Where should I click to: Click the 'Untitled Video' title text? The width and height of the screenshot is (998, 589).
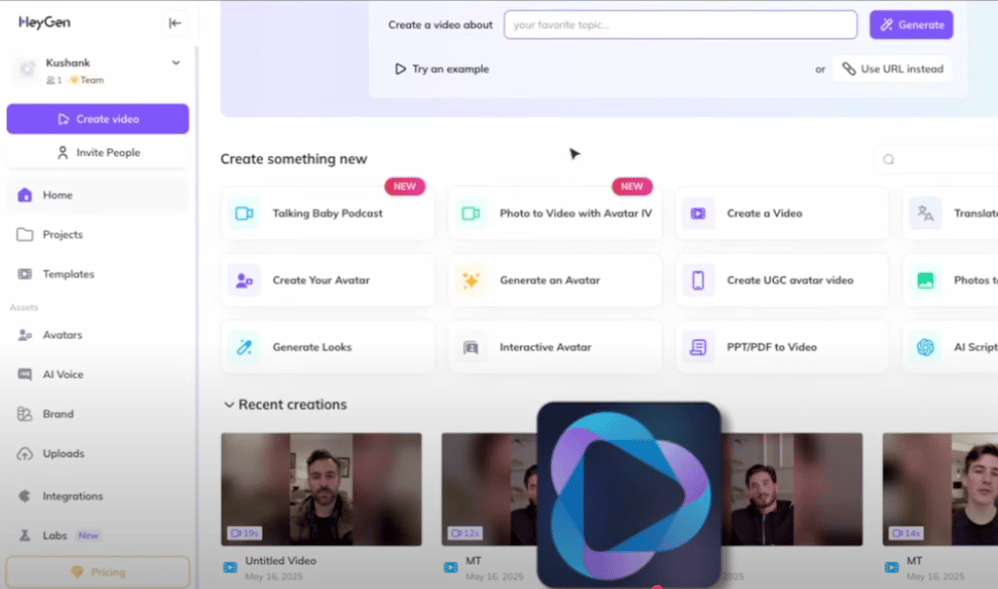pos(281,561)
